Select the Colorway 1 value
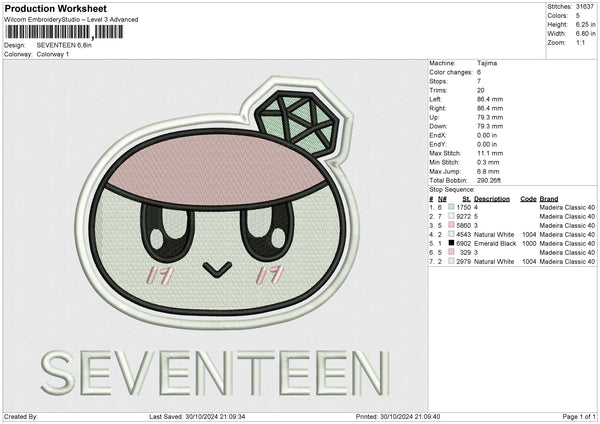The width and height of the screenshot is (600, 424). [53, 54]
